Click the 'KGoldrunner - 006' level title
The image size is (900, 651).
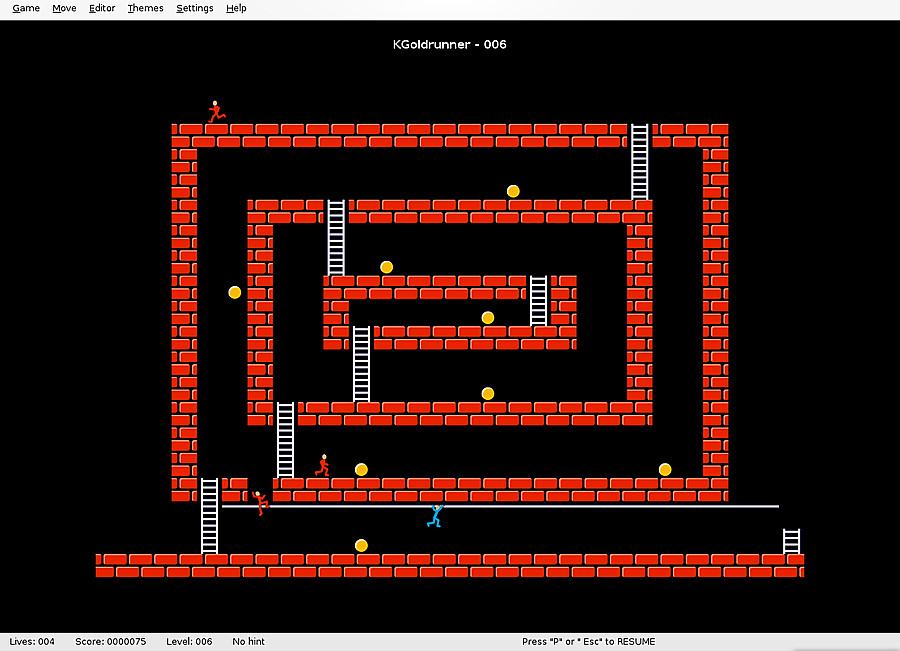pyautogui.click(x=449, y=44)
